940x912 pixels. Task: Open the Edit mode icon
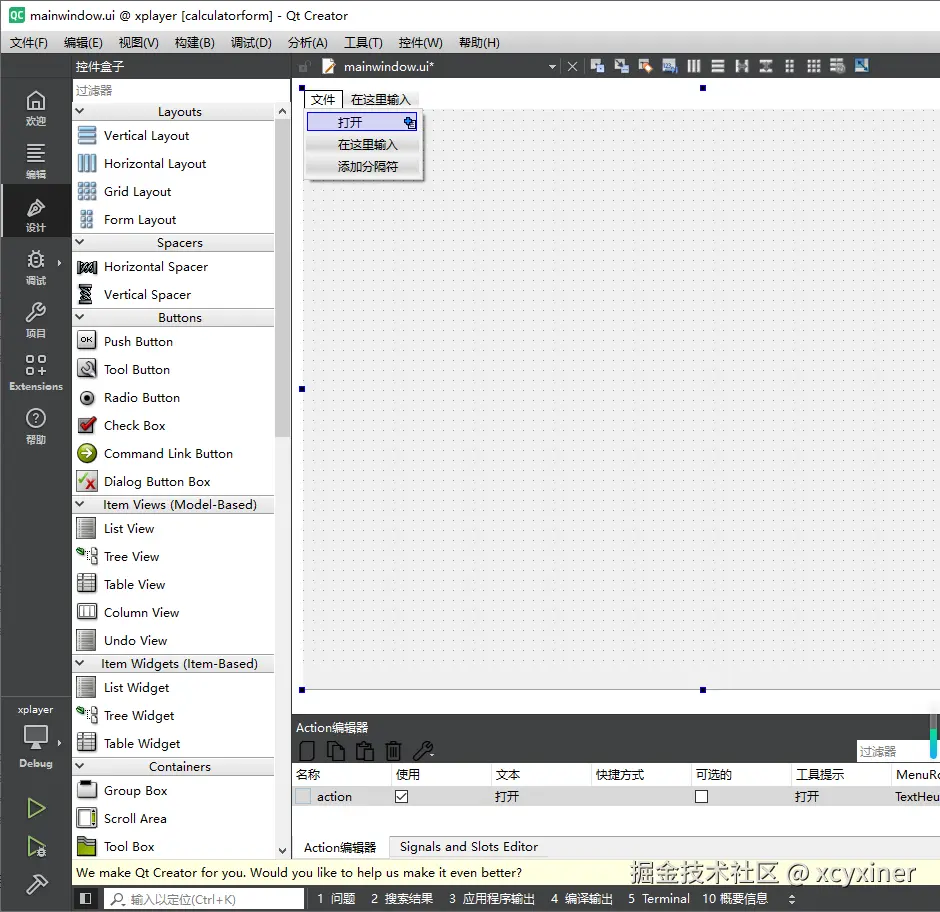tap(35, 161)
